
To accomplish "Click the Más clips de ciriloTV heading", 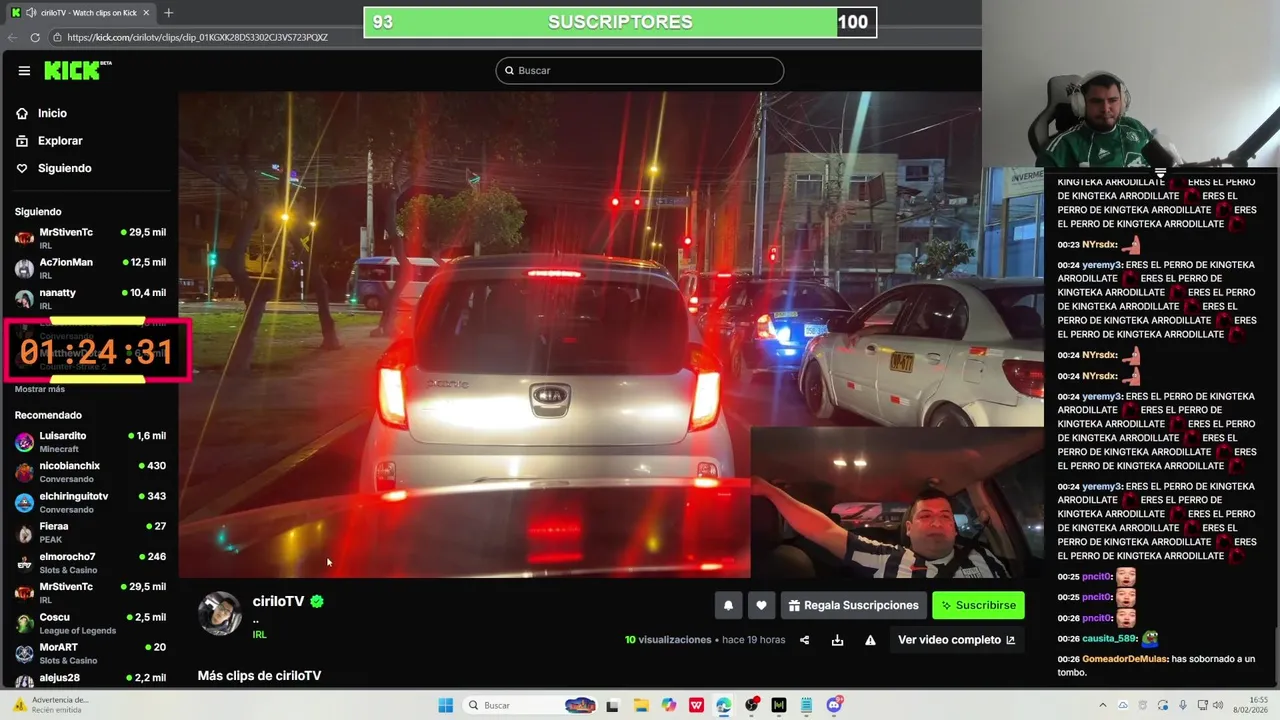I will click(259, 676).
